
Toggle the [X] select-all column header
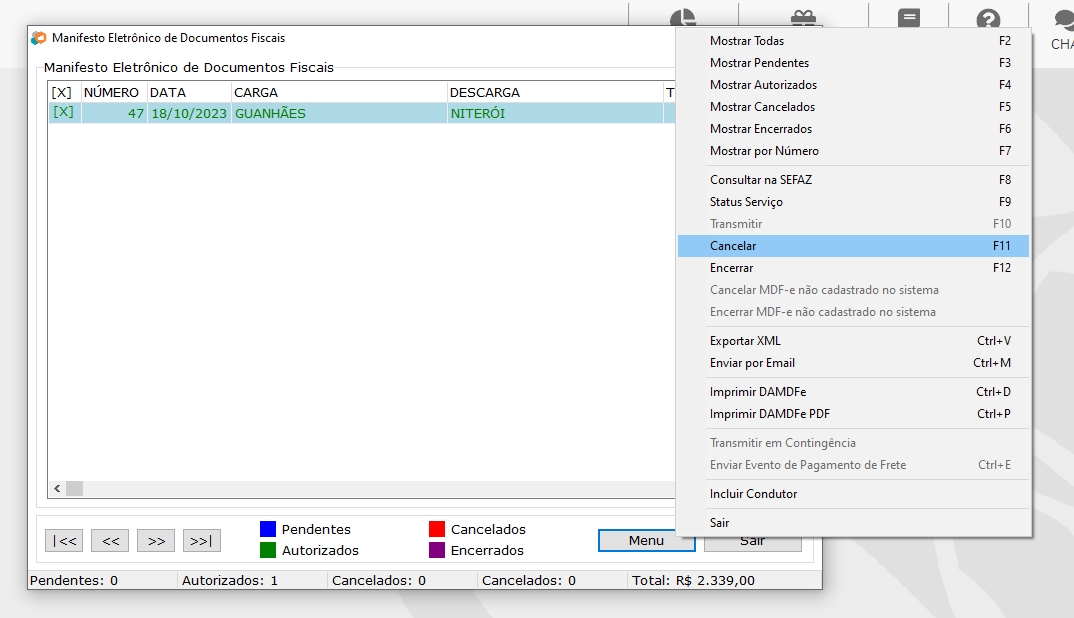[62, 92]
